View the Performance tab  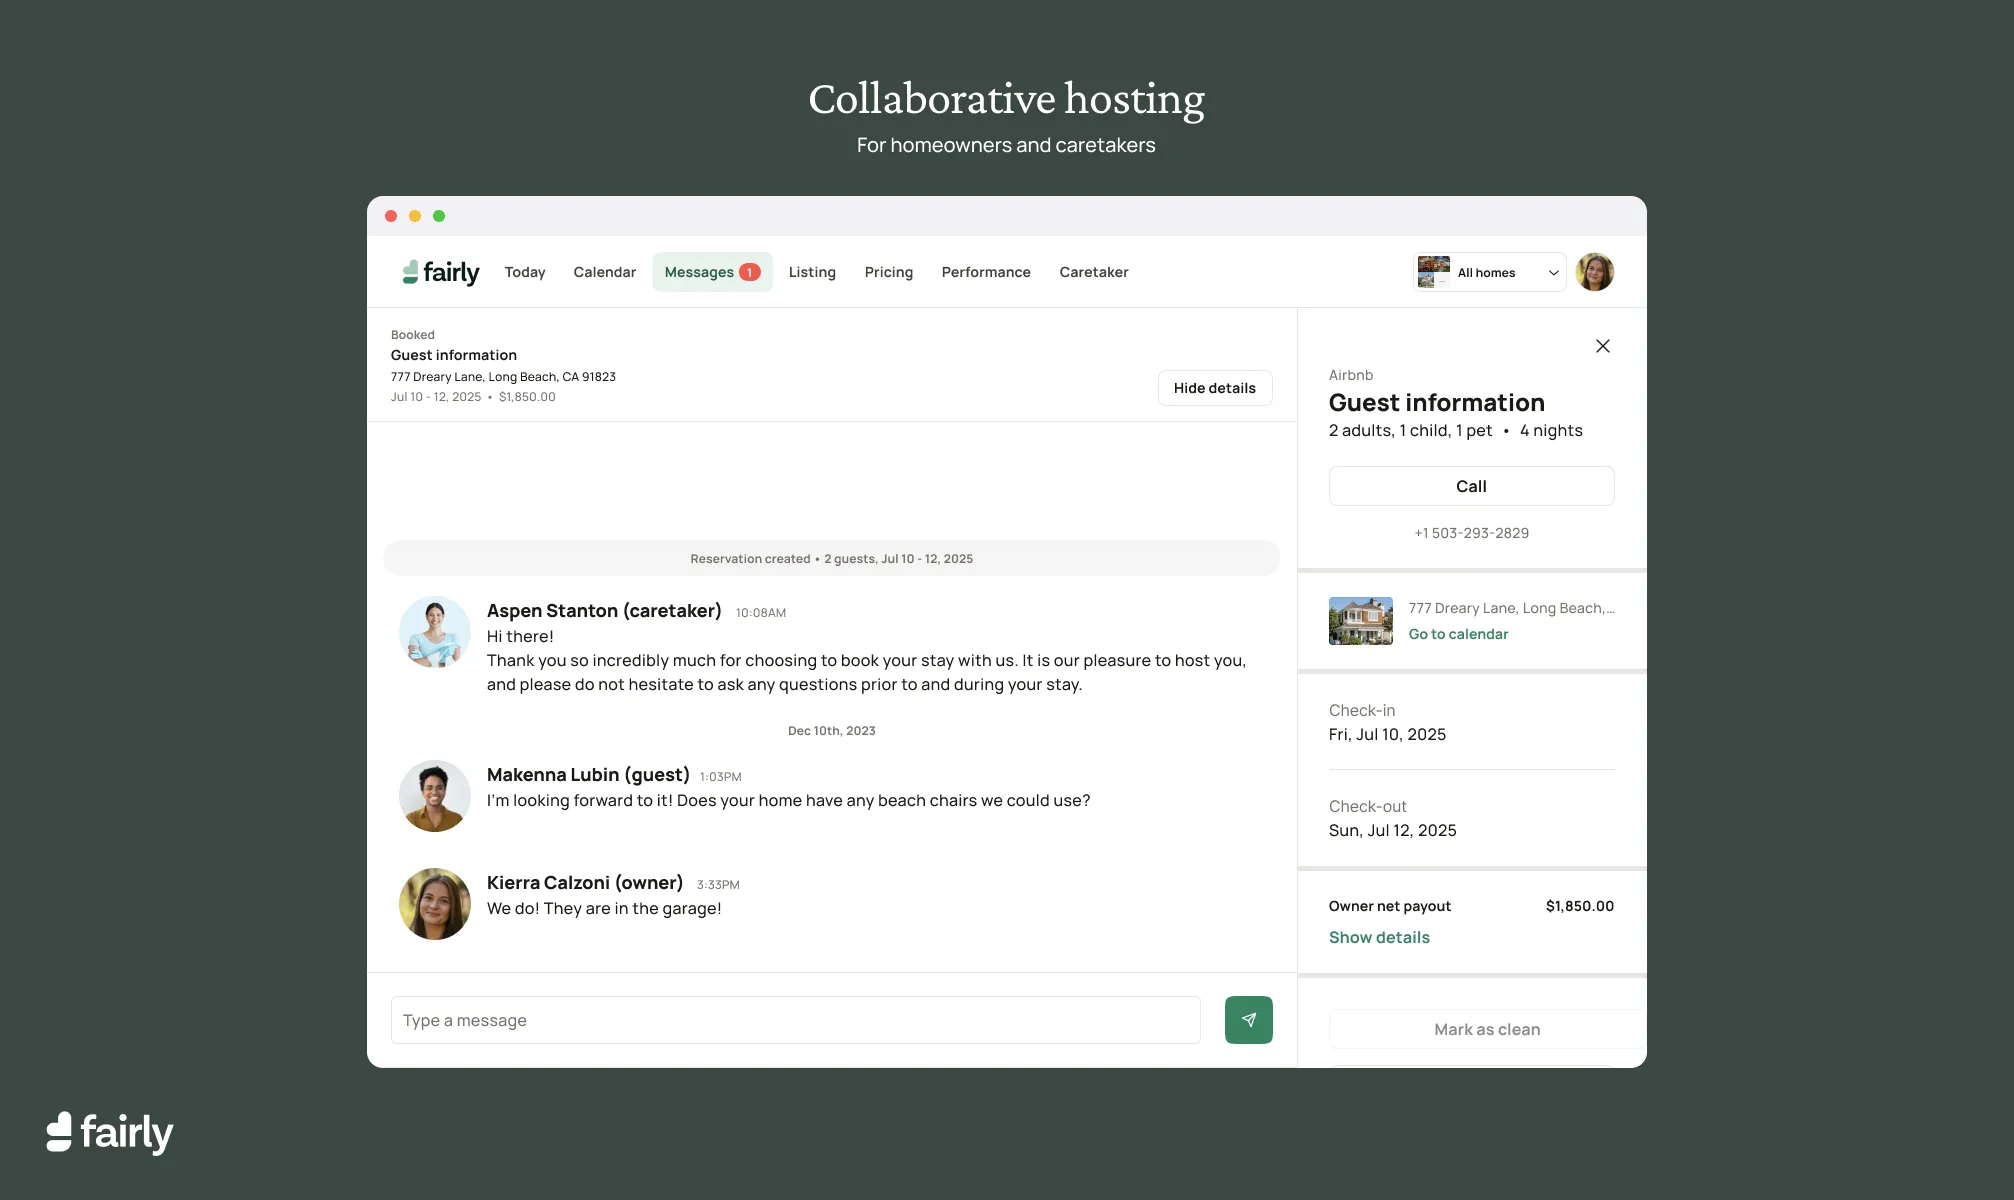985,272
